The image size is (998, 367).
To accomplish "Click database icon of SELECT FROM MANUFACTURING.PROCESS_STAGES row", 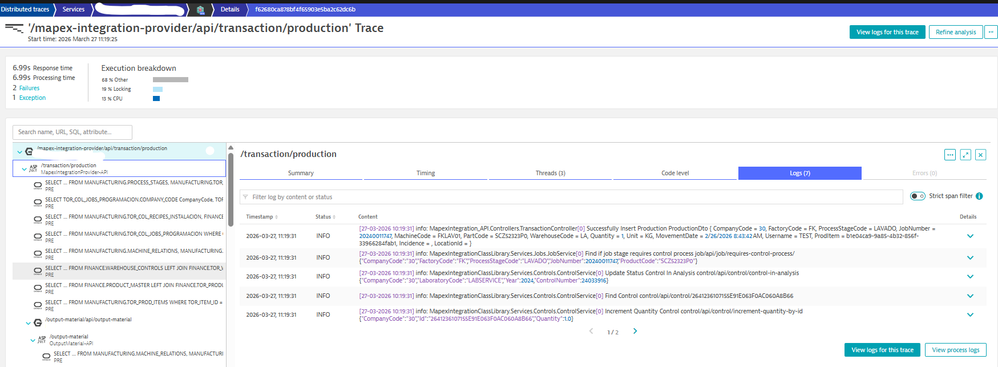I will [x=38, y=186].
